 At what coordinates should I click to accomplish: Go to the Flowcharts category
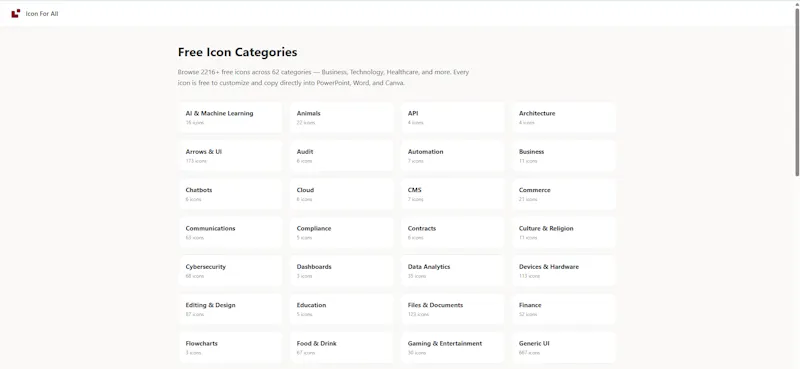point(230,347)
